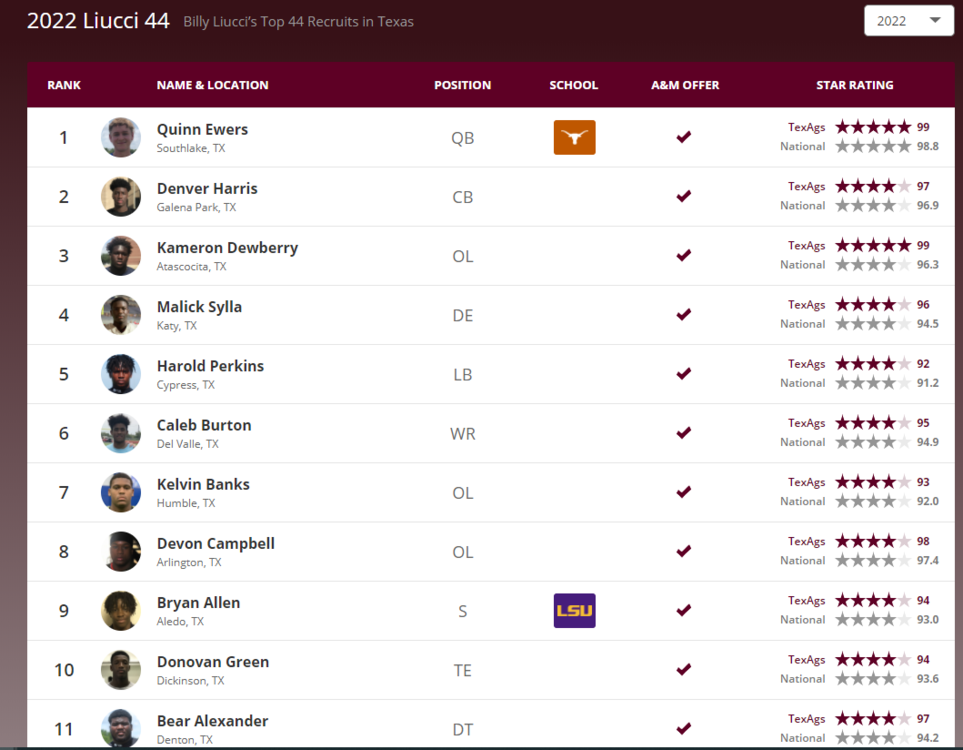Open Devon Campbell's profile link
This screenshot has height=750, width=963.
tap(215, 544)
